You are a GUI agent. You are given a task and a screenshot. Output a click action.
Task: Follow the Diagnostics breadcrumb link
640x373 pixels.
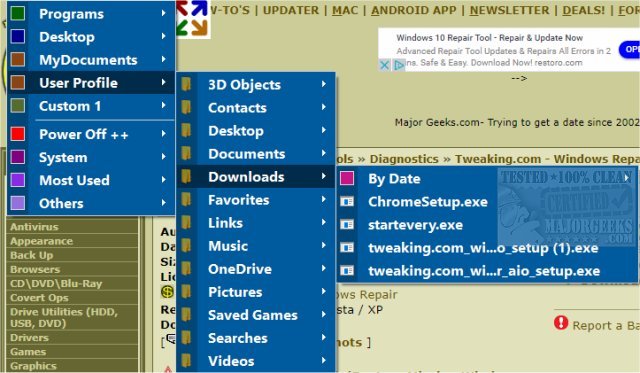[404, 159]
